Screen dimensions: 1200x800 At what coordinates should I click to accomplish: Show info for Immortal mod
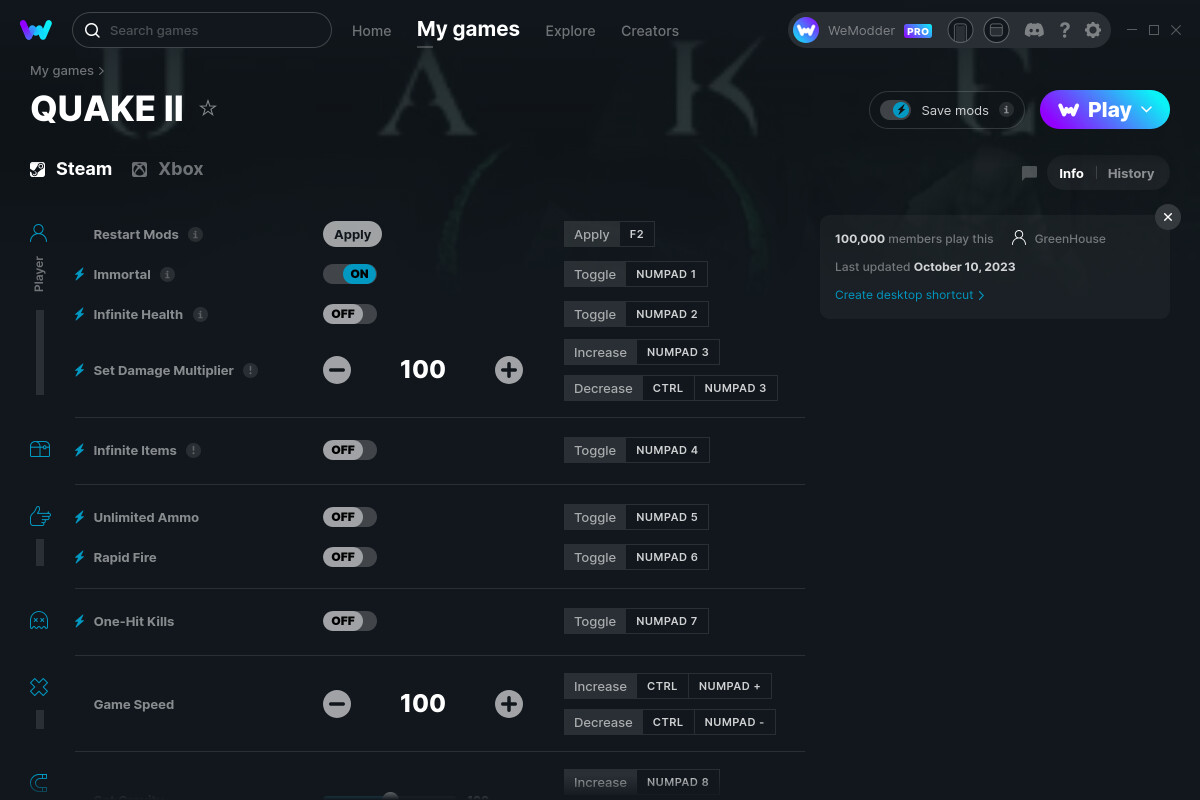pos(168,274)
